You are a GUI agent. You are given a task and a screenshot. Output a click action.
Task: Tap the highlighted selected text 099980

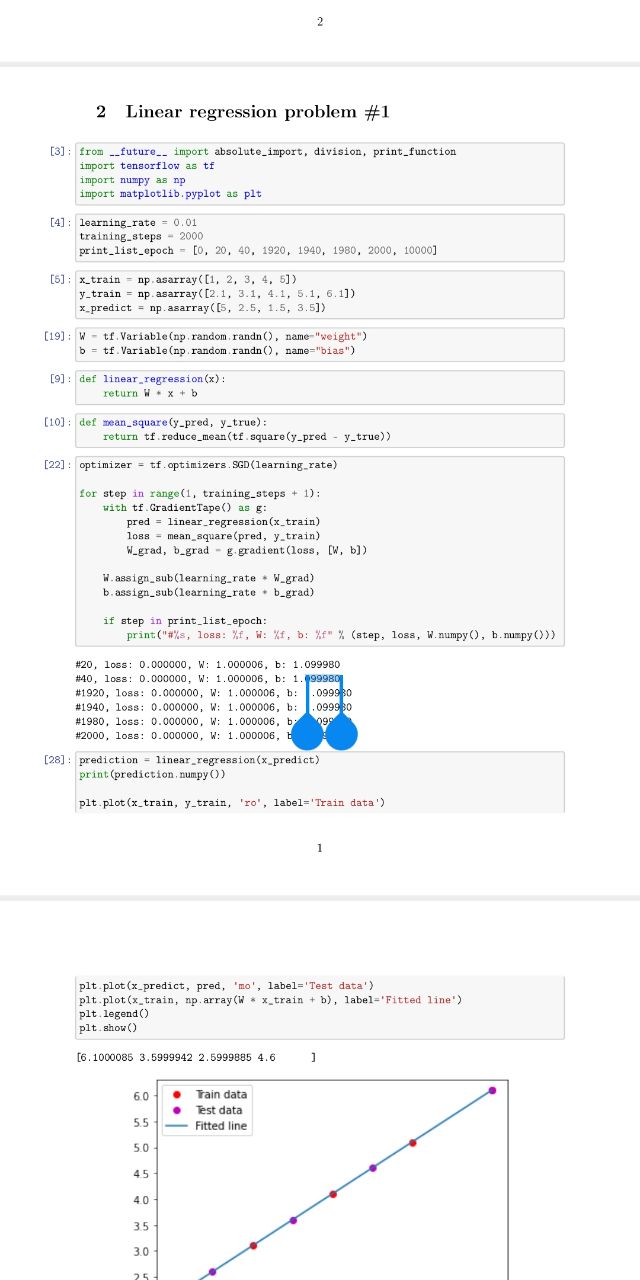[323, 678]
